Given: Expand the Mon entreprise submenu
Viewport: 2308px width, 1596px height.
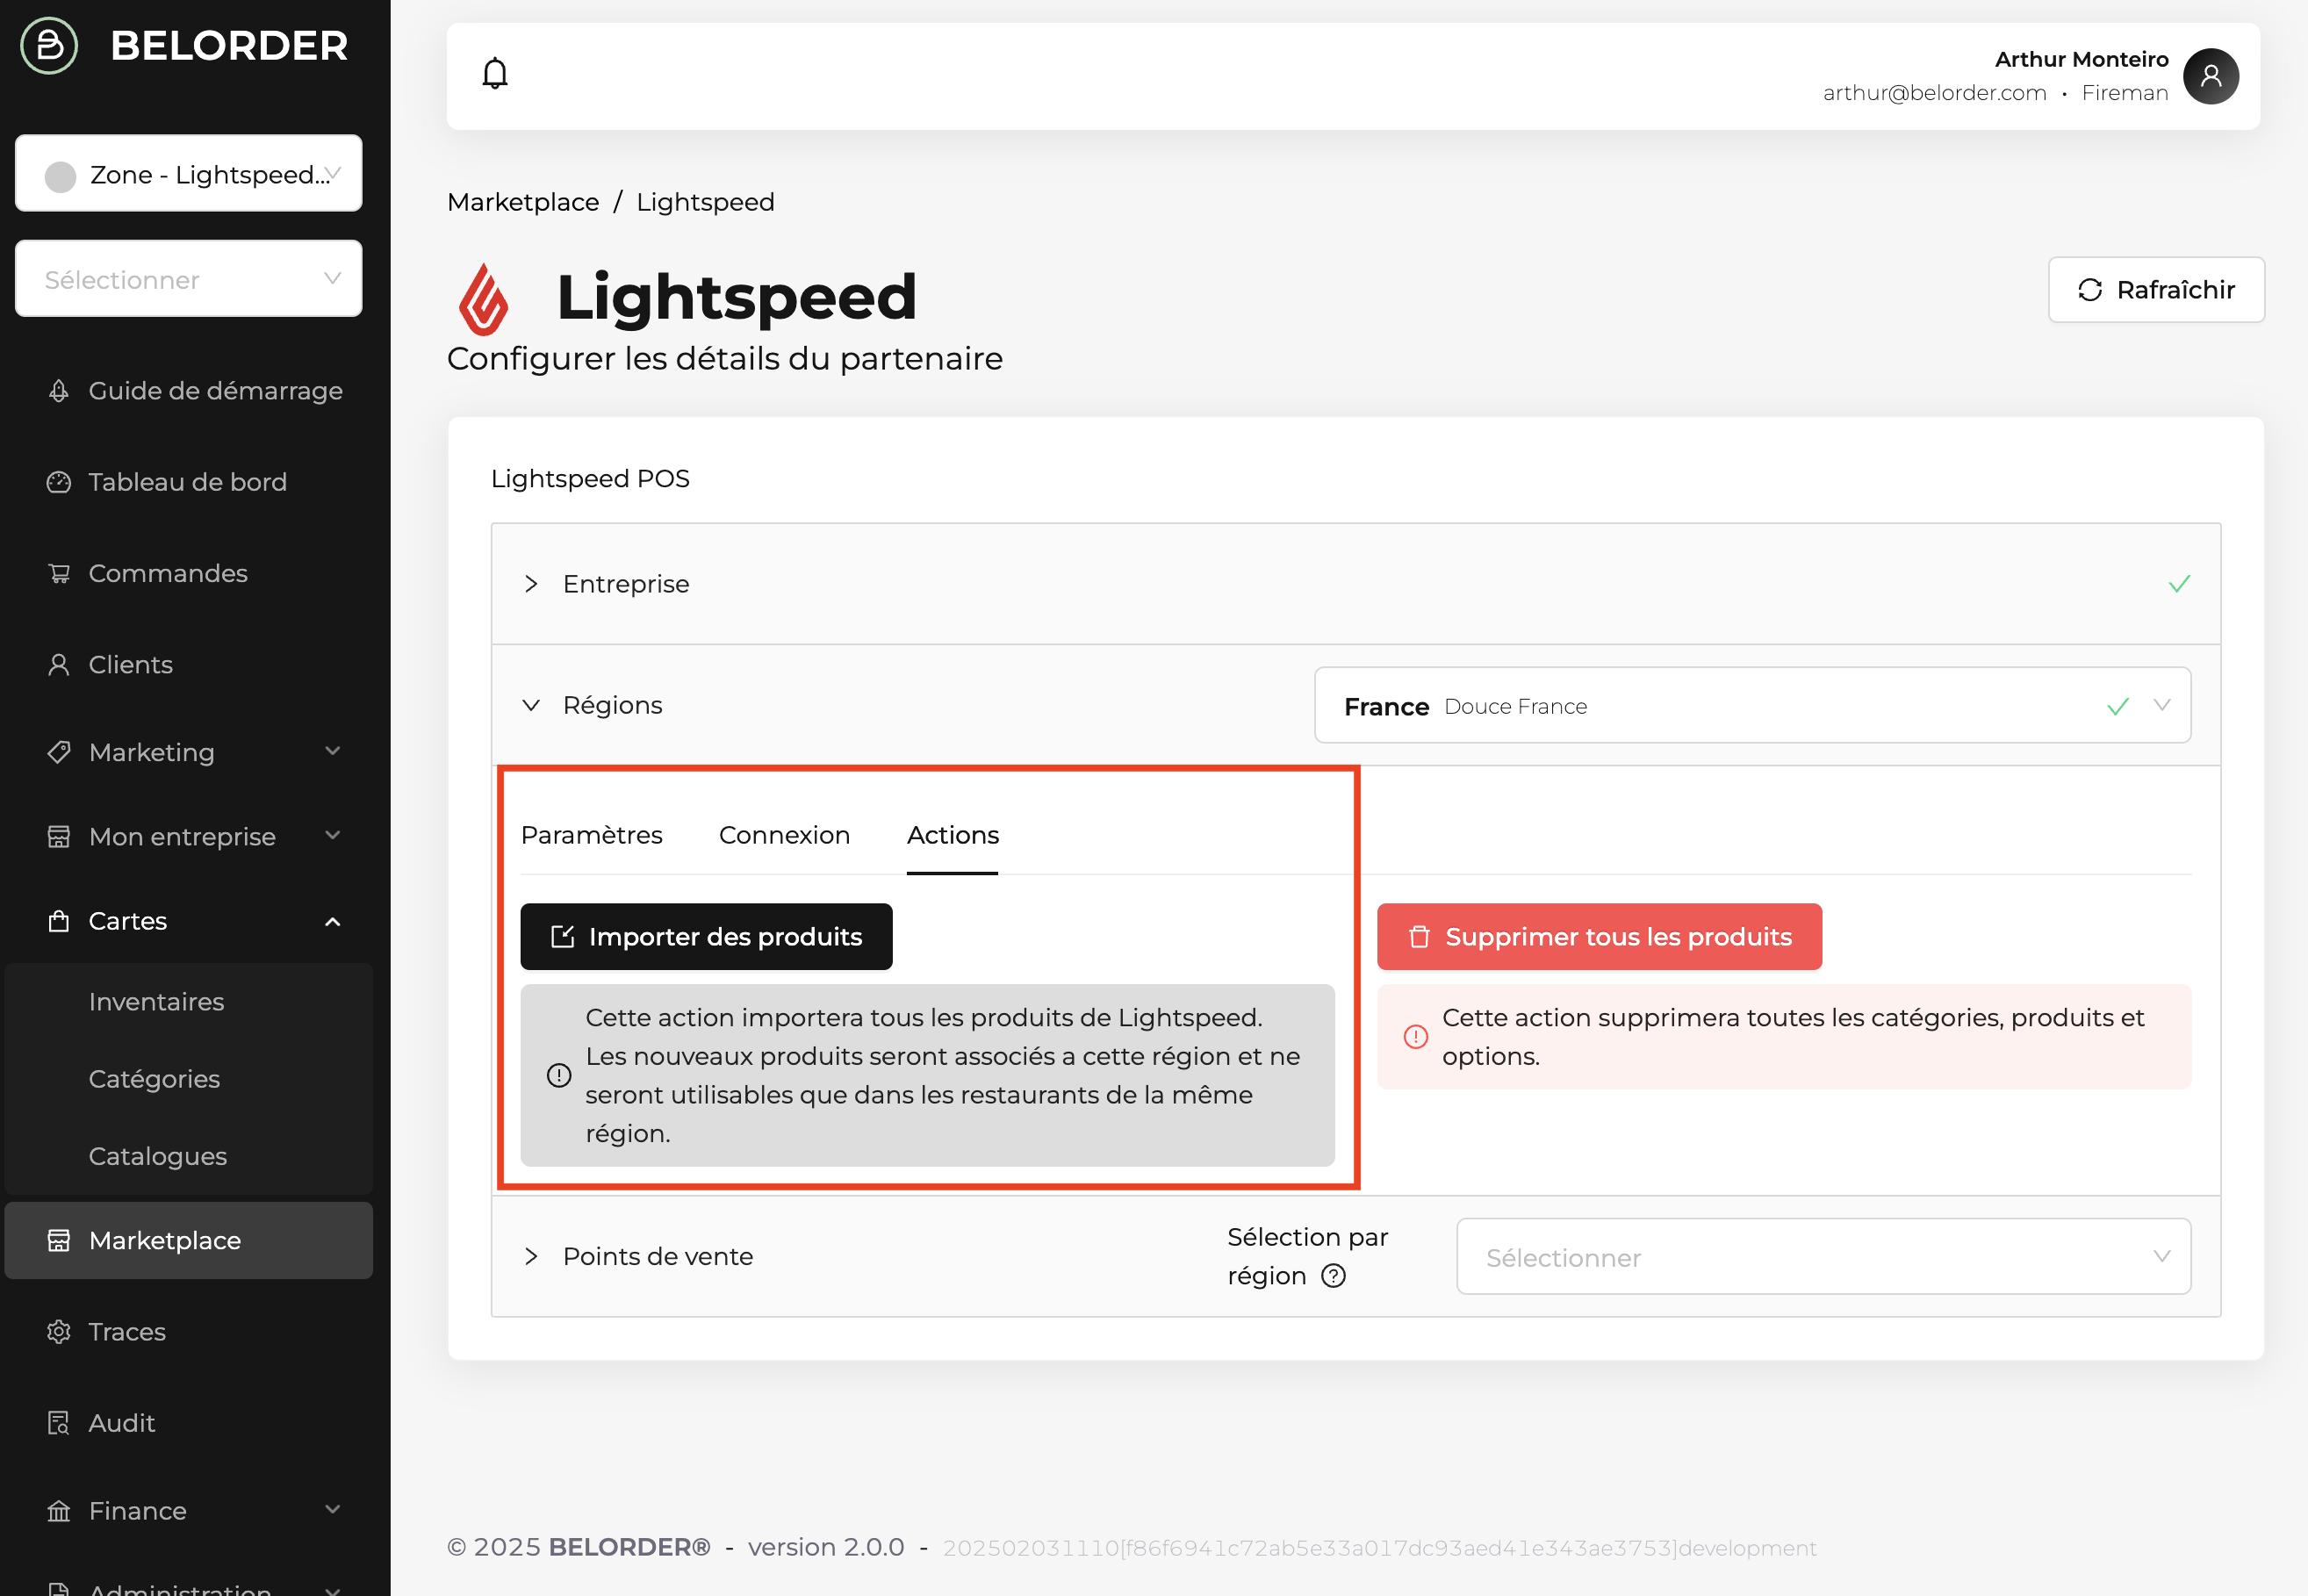Looking at the screenshot, I should pyautogui.click(x=333, y=835).
